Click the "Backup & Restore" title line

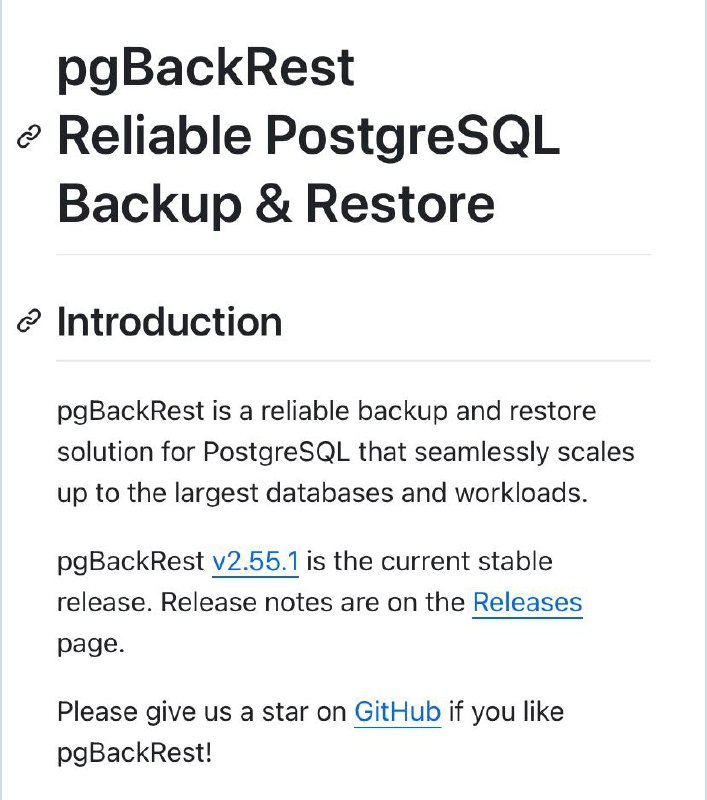pos(276,204)
